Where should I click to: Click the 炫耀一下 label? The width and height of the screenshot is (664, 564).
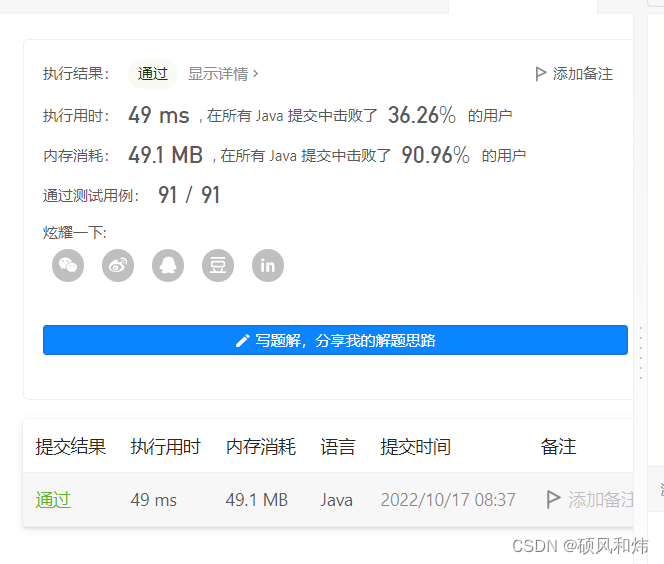pos(75,232)
